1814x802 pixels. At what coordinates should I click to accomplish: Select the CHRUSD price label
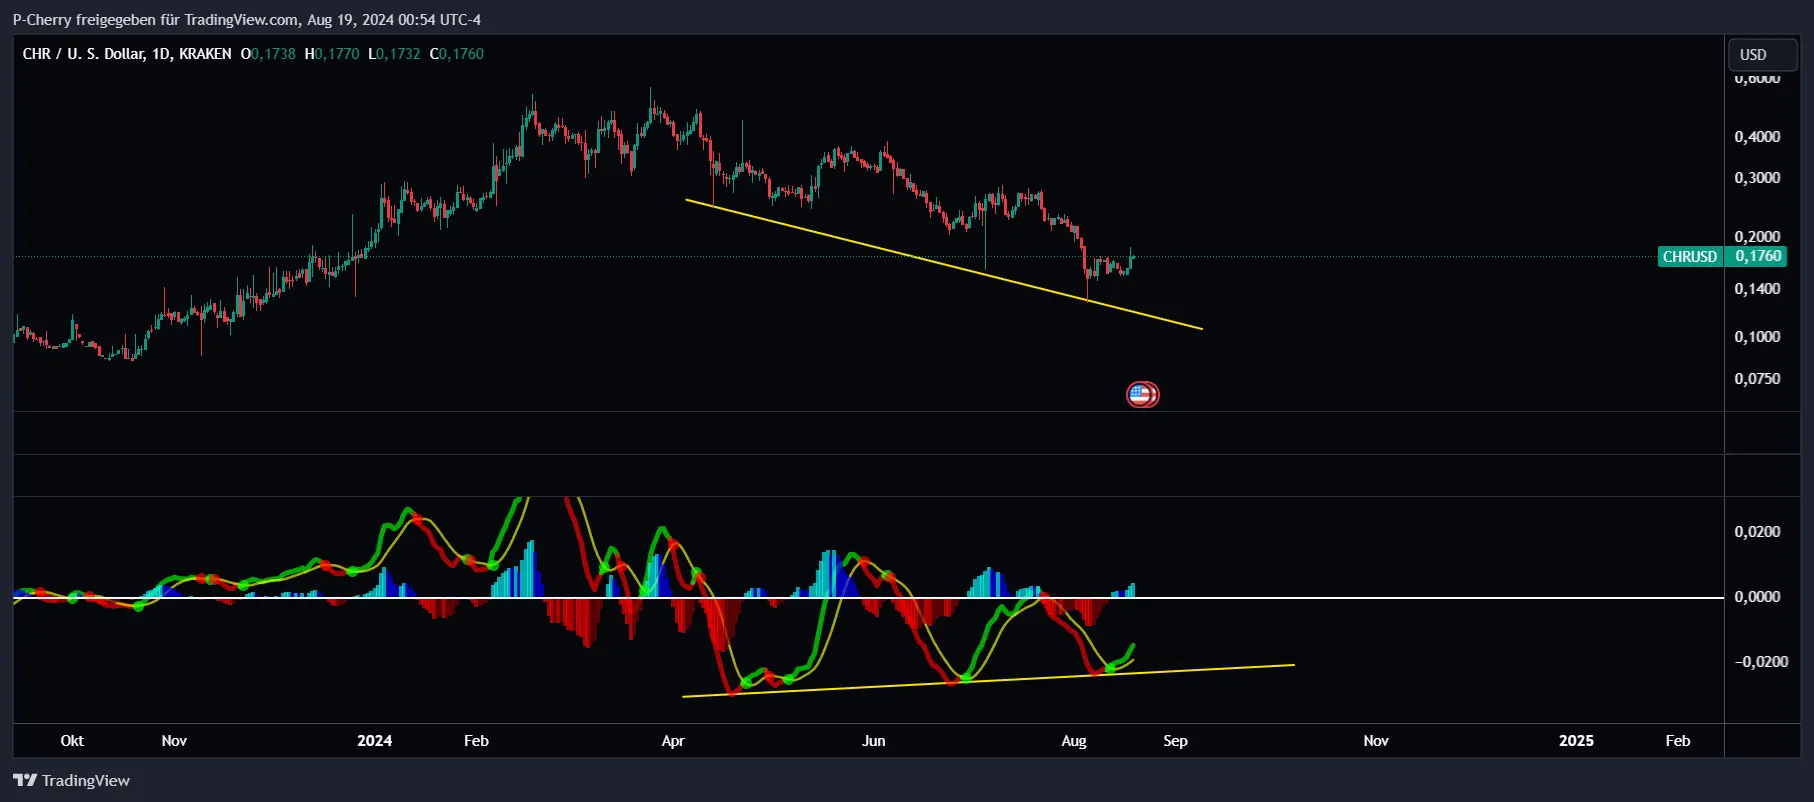coord(1689,257)
